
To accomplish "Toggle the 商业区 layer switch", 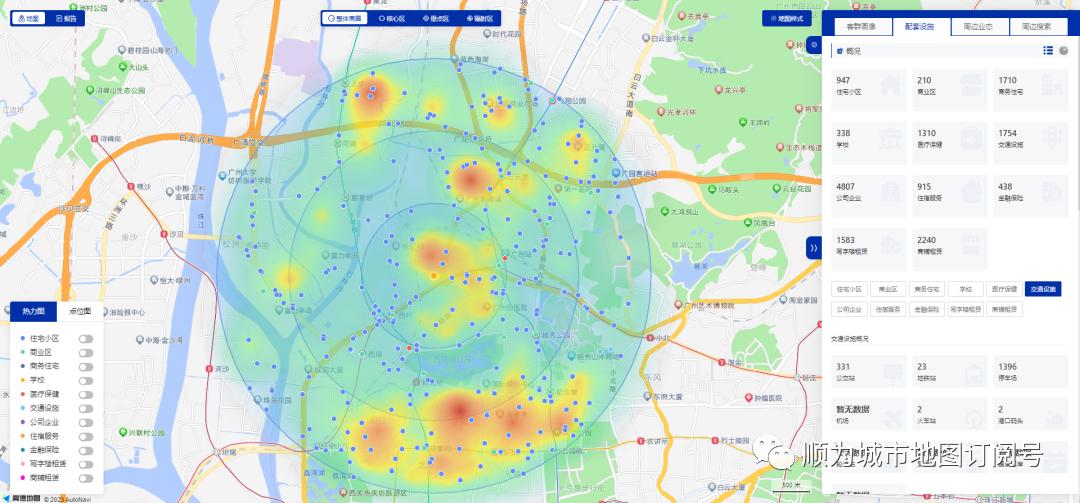I will tap(85, 353).
